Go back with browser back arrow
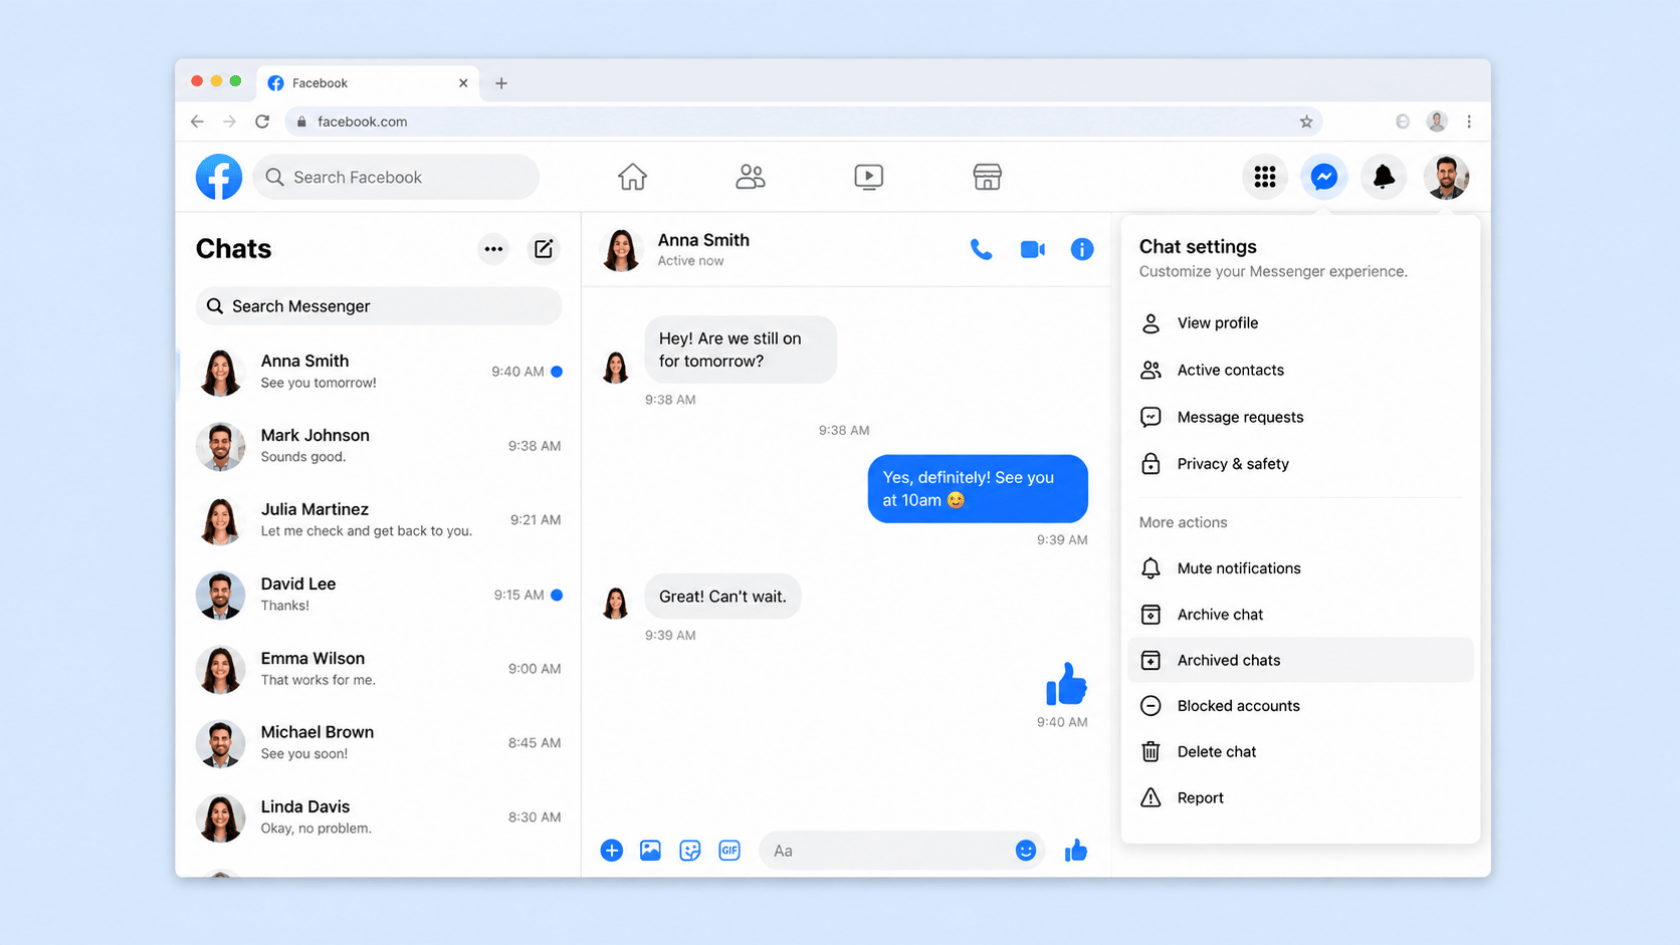 197,122
